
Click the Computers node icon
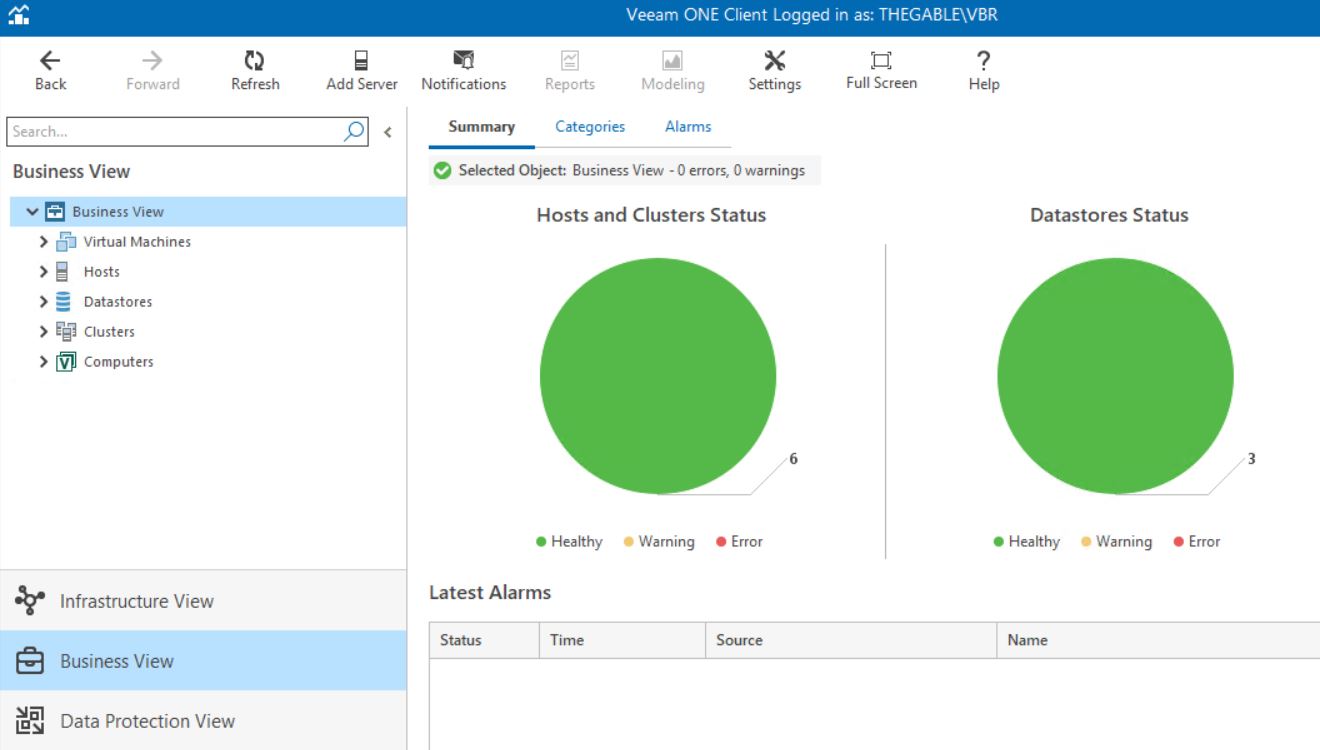click(x=66, y=361)
